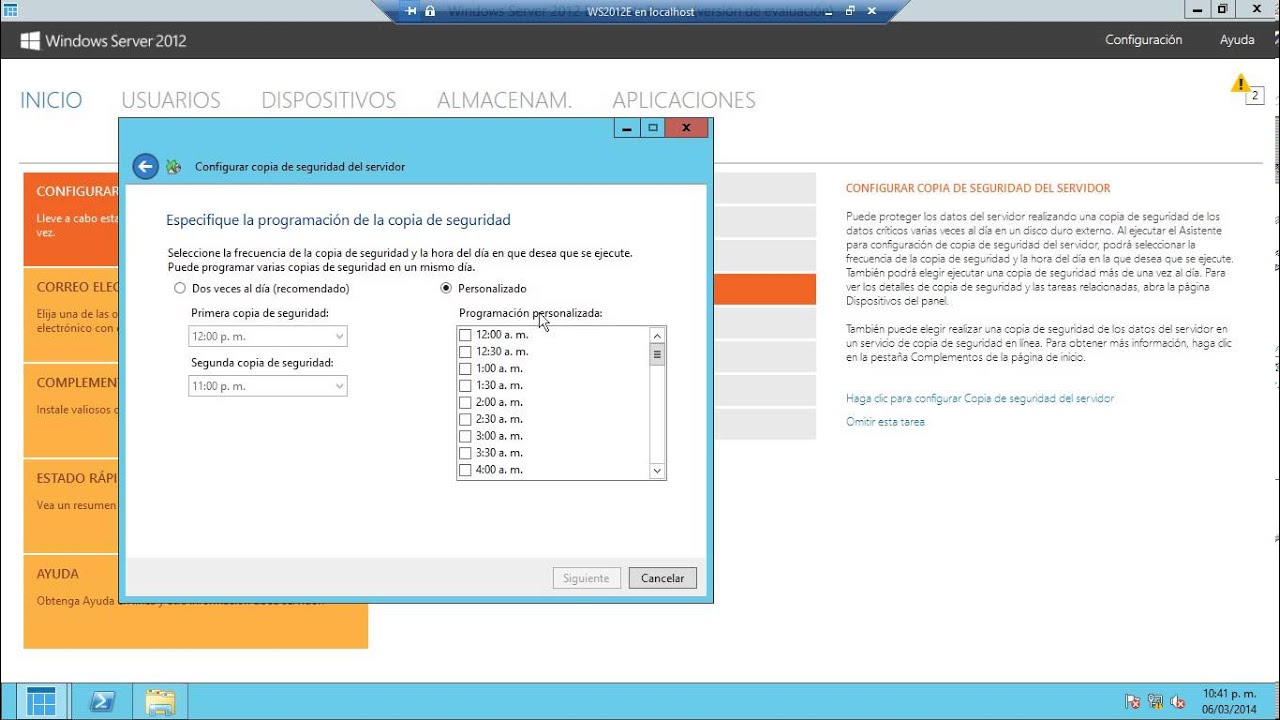Go to the APLICACIONES tab
This screenshot has height=720, width=1280.
pos(684,100)
